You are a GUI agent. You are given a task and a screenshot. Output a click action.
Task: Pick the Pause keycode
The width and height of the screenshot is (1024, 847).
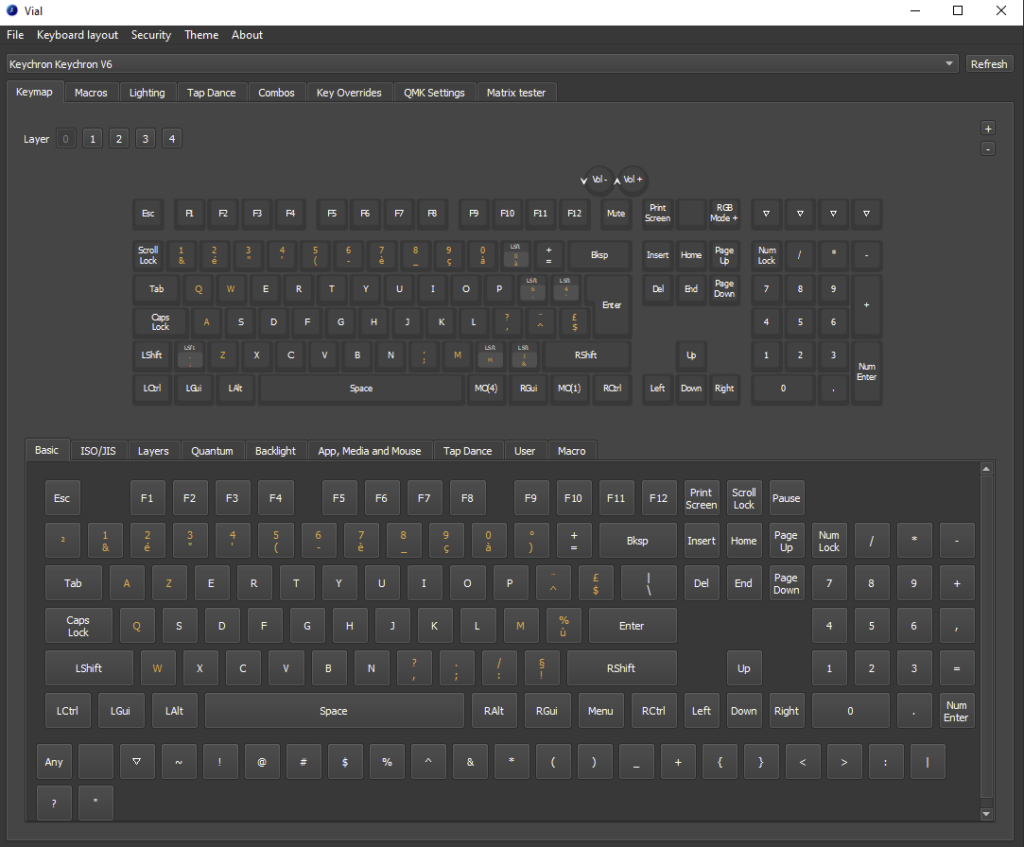(x=786, y=498)
